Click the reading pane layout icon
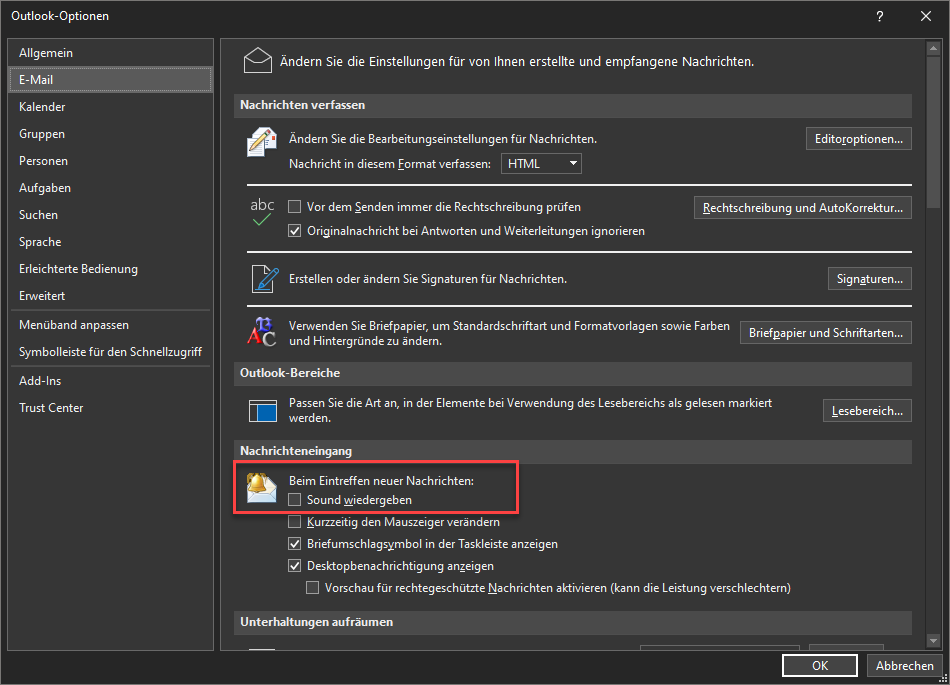 point(263,411)
